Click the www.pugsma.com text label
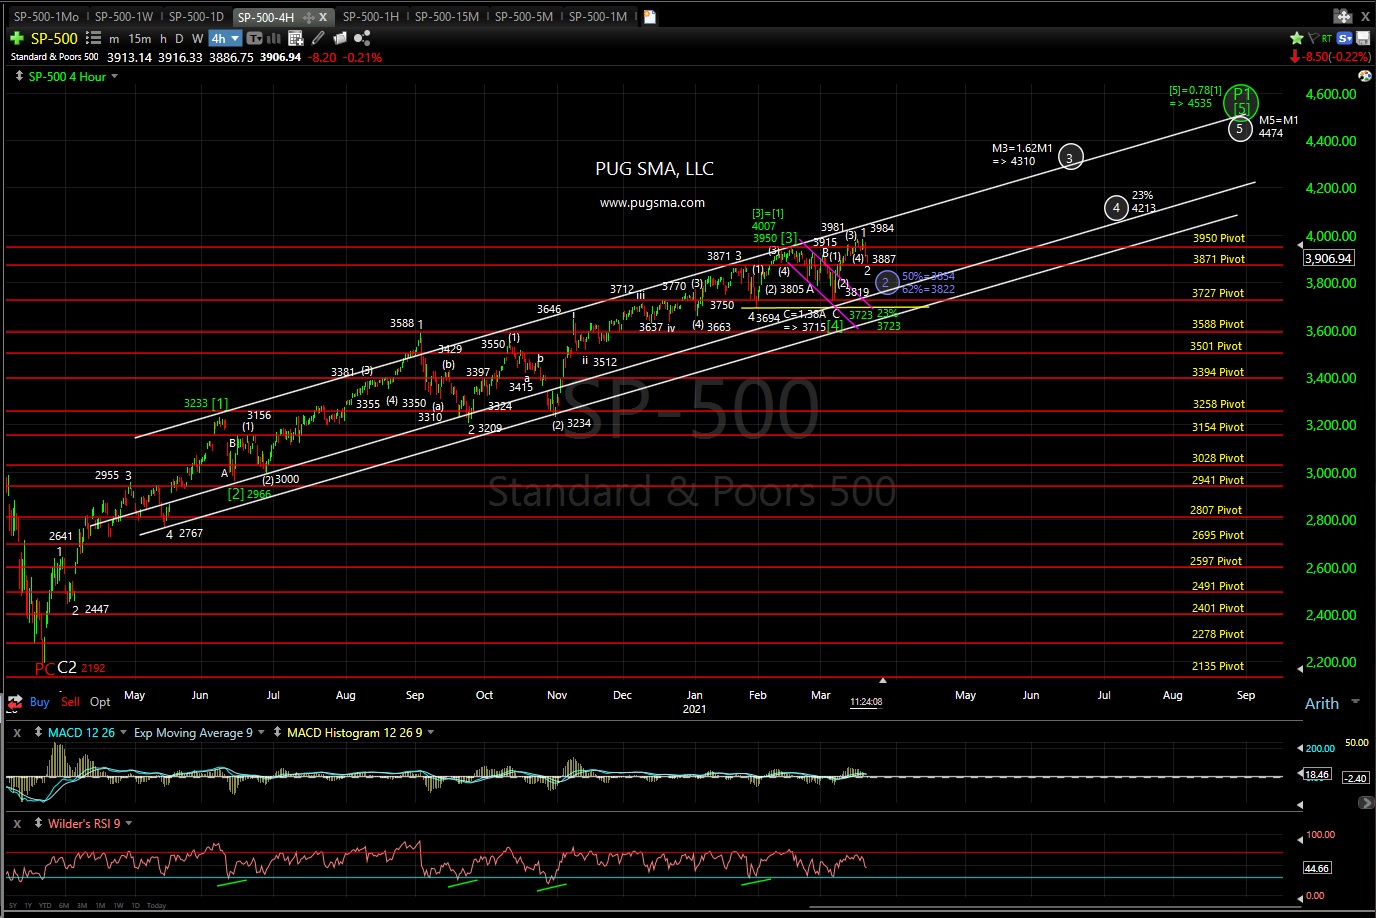Screen dimensions: 1376x918 click(x=652, y=202)
